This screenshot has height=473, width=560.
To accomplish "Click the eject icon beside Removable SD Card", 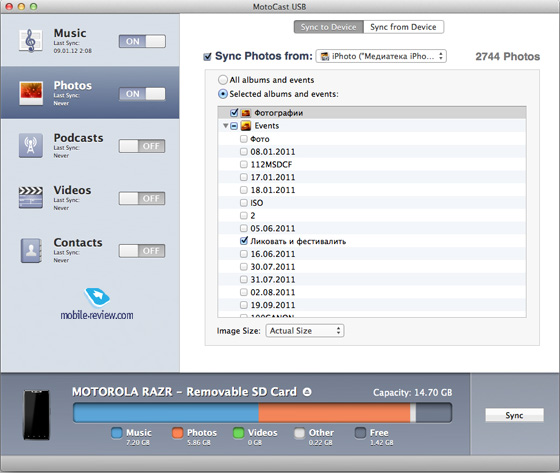I will pyautogui.click(x=307, y=392).
